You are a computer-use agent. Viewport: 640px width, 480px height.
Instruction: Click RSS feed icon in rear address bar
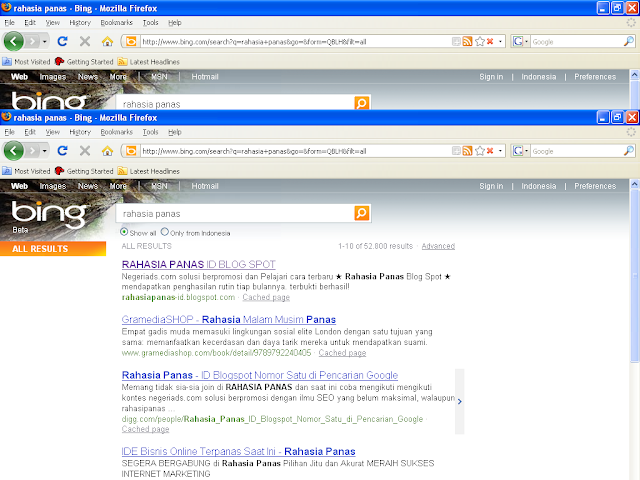[467, 42]
